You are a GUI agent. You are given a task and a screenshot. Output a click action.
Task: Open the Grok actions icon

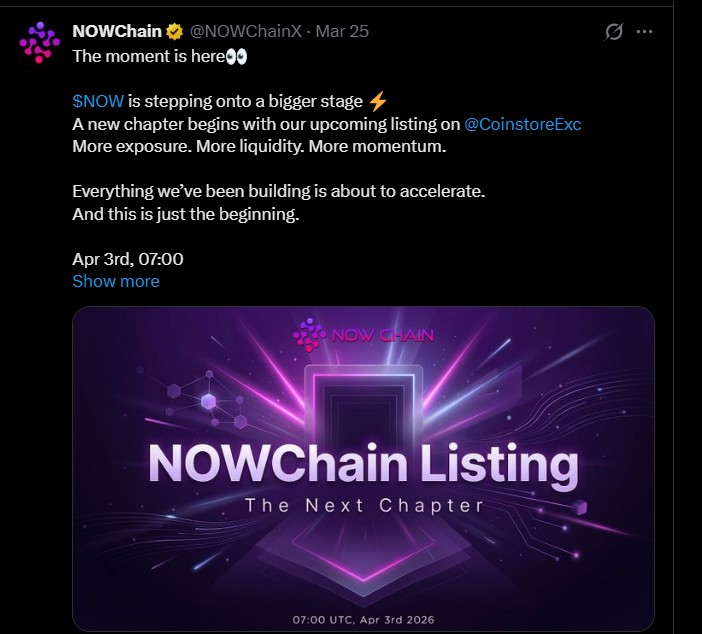(x=615, y=31)
